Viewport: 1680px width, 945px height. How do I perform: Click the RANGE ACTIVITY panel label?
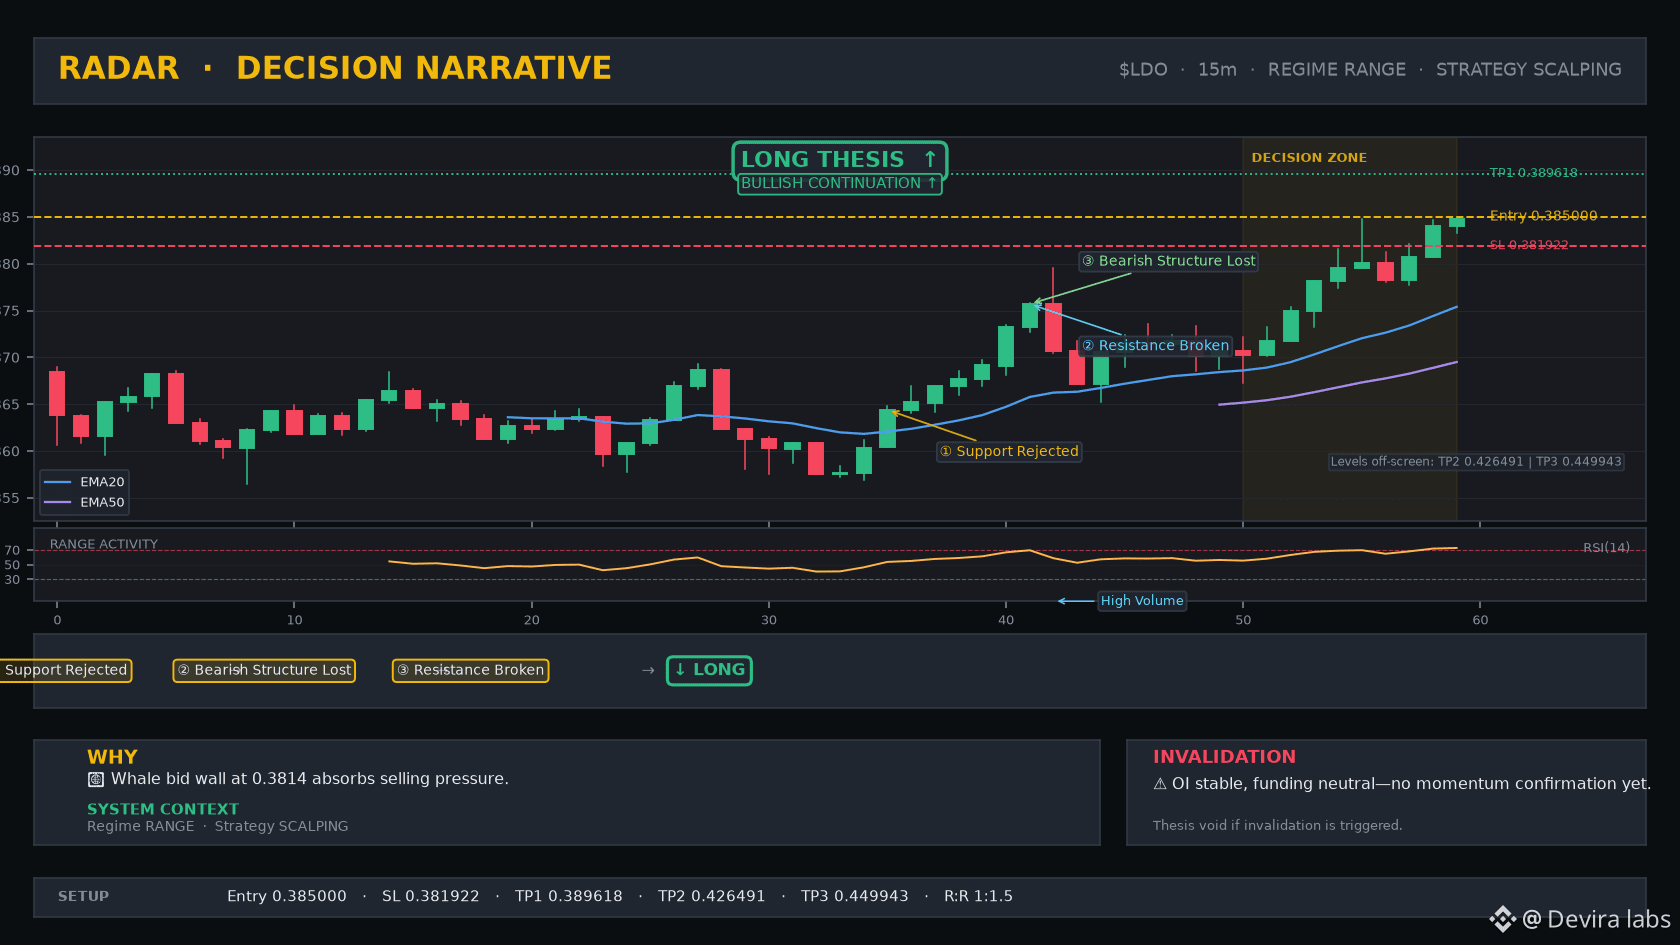coord(104,545)
